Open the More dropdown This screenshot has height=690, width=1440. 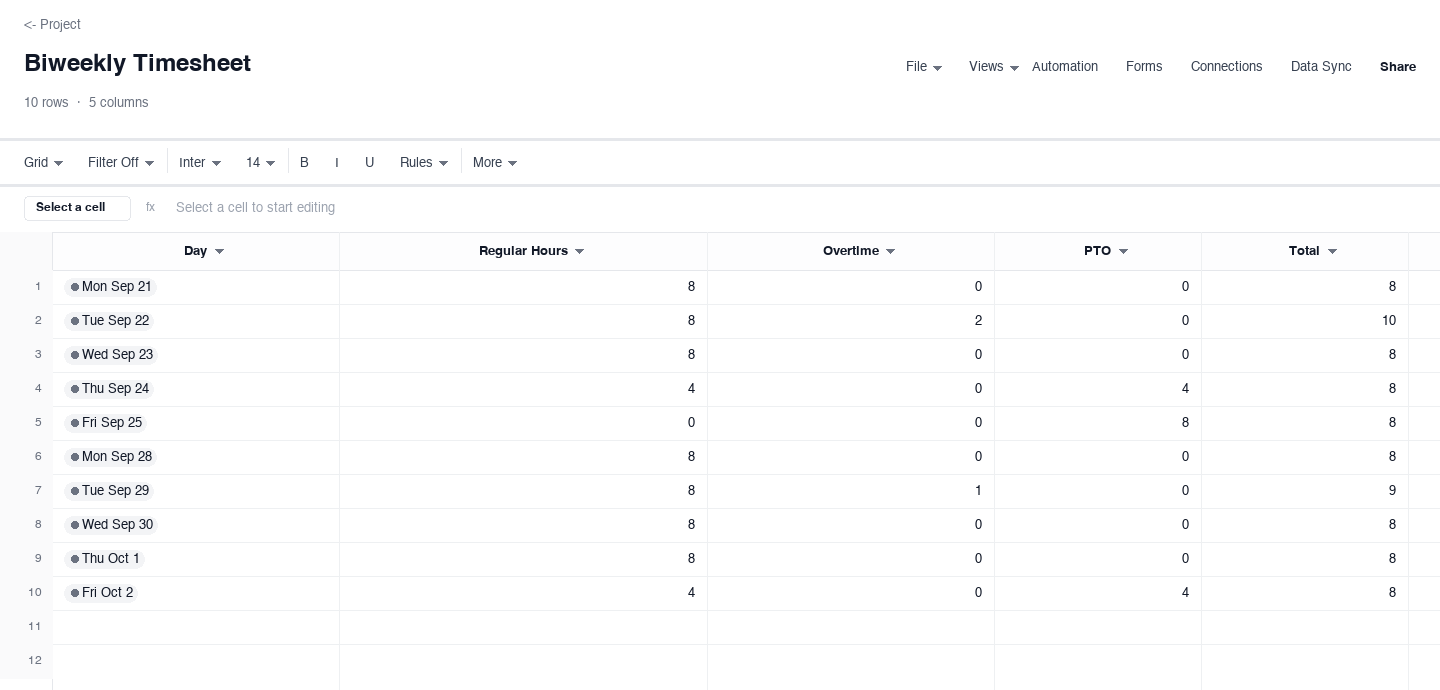pos(495,163)
